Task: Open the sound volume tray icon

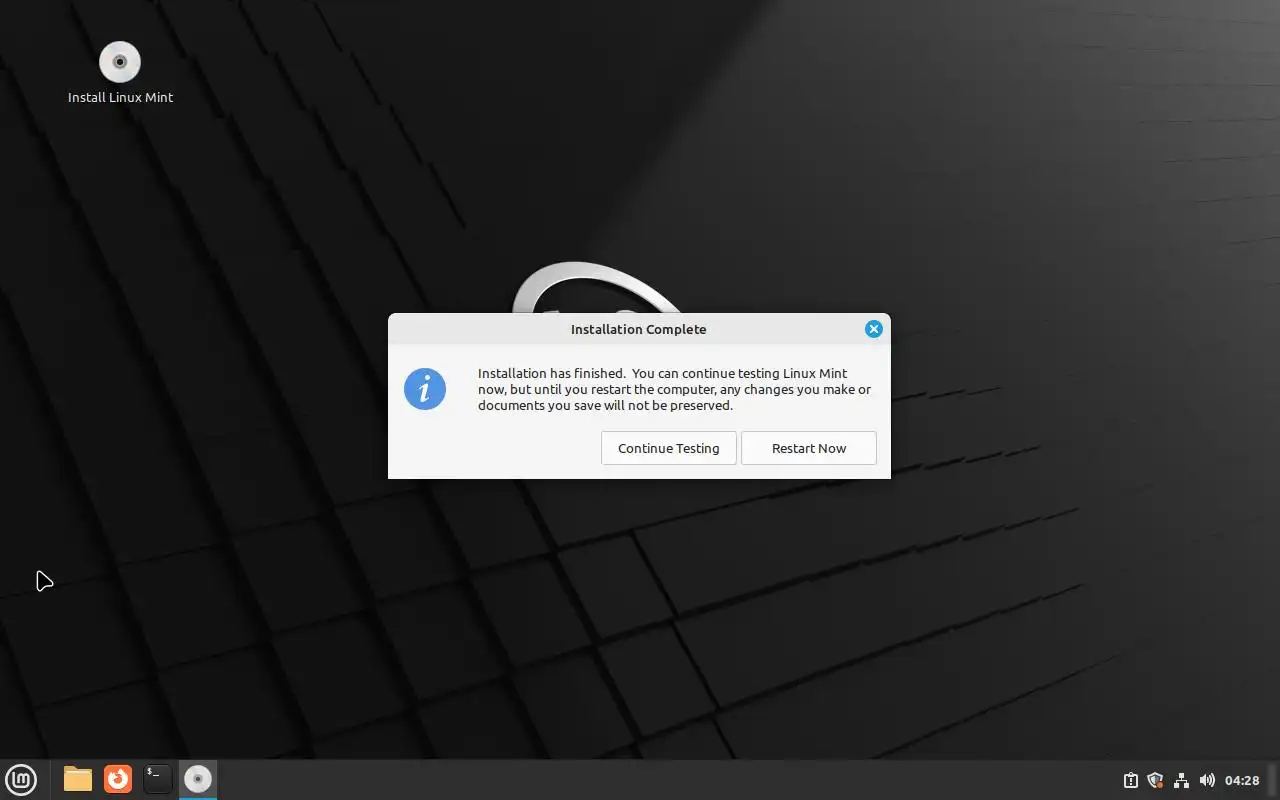Action: coord(1207,780)
